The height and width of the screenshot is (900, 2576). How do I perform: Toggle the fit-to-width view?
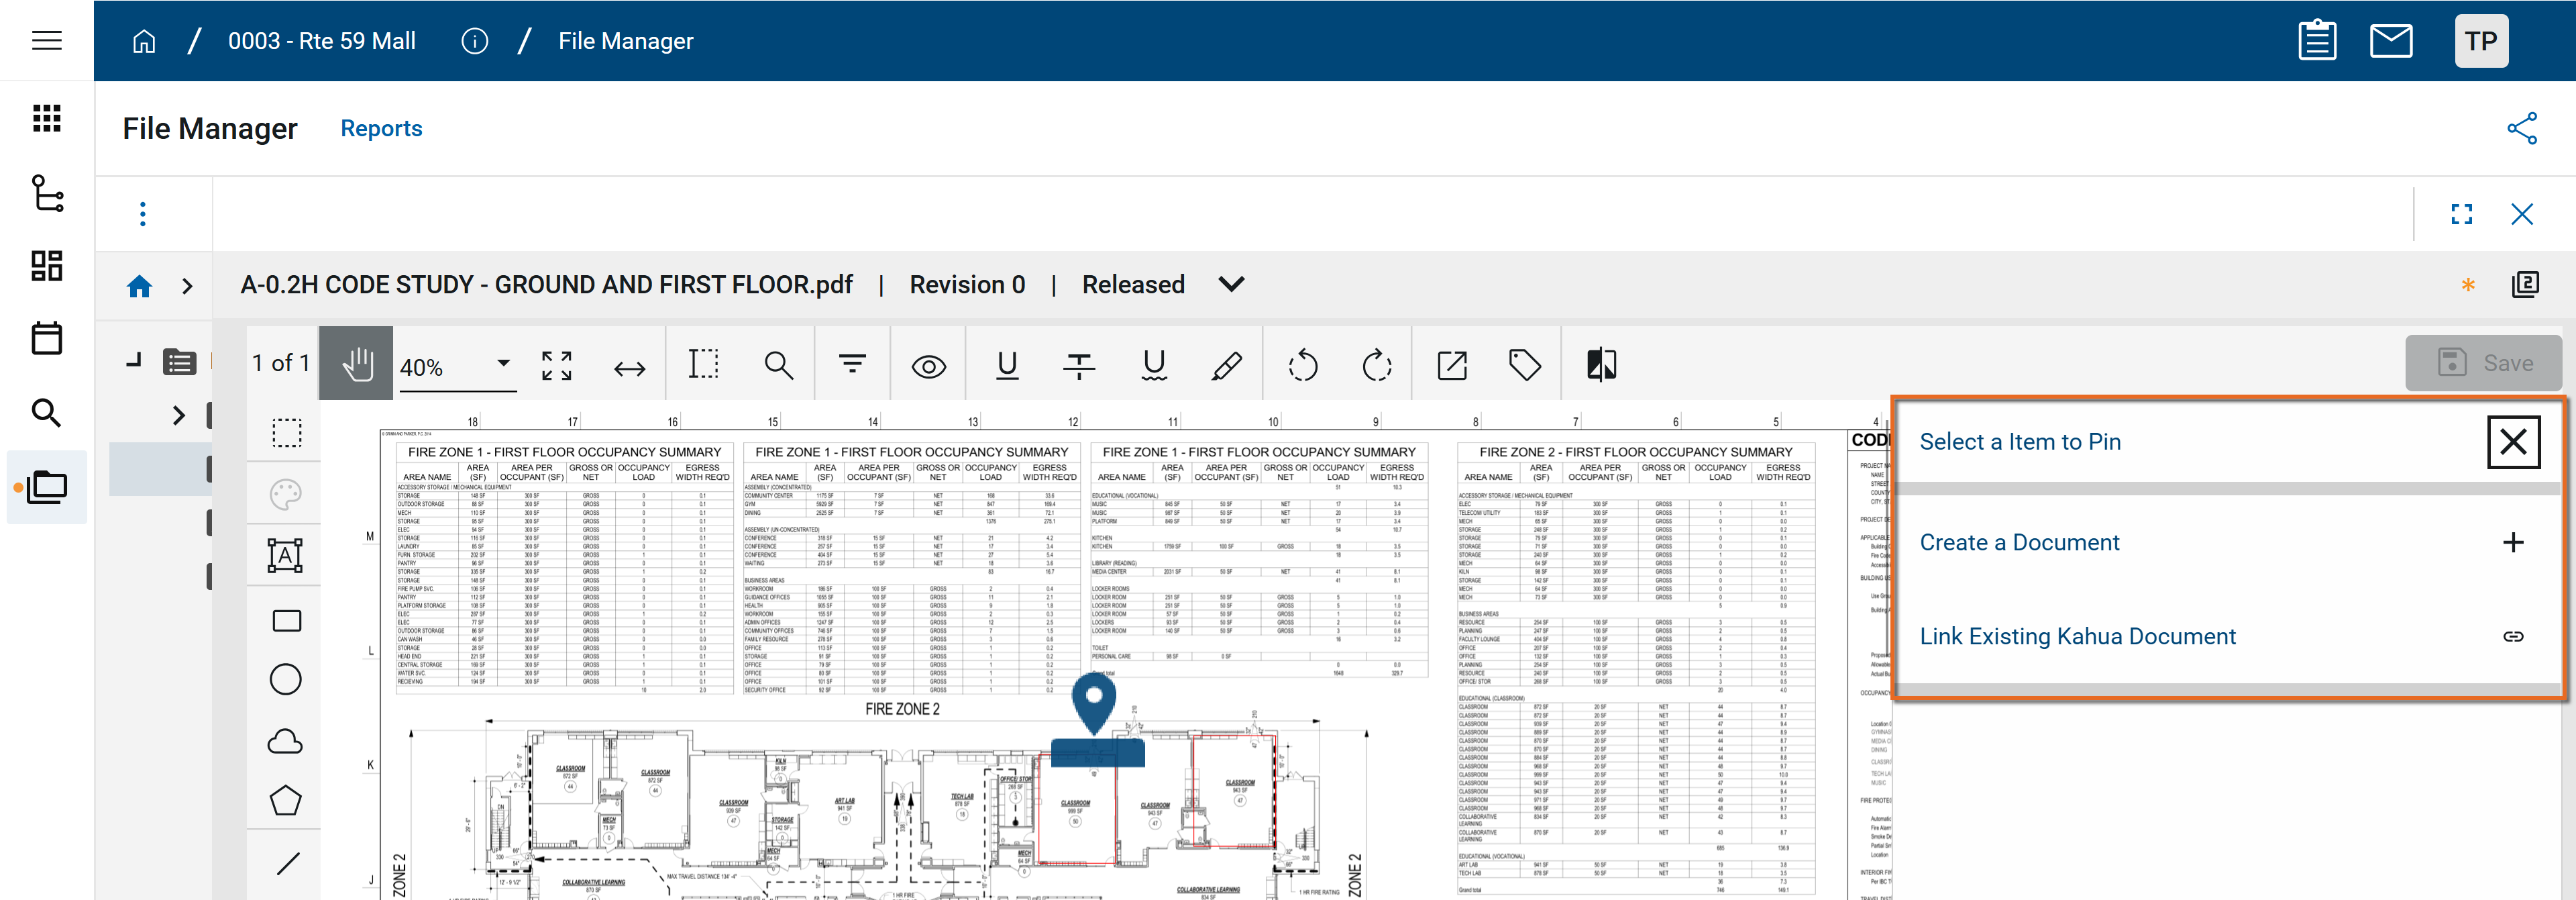(629, 369)
